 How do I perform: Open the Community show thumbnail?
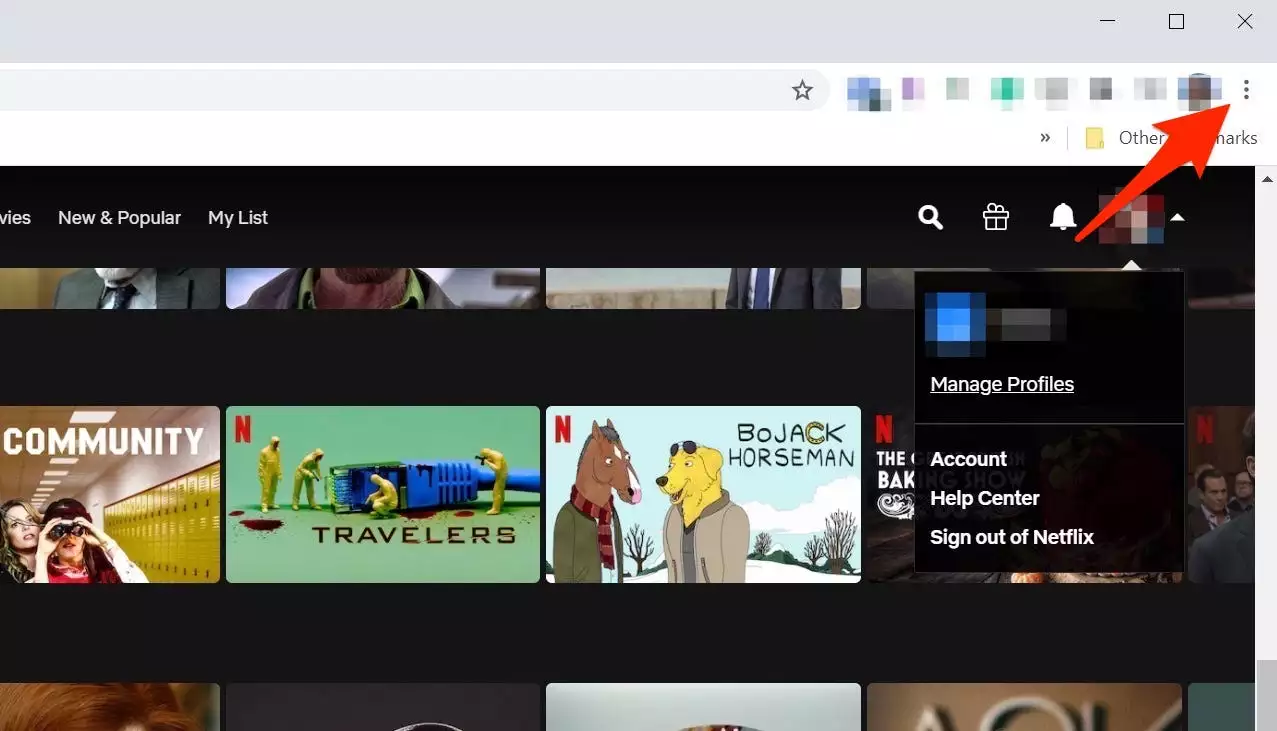109,494
